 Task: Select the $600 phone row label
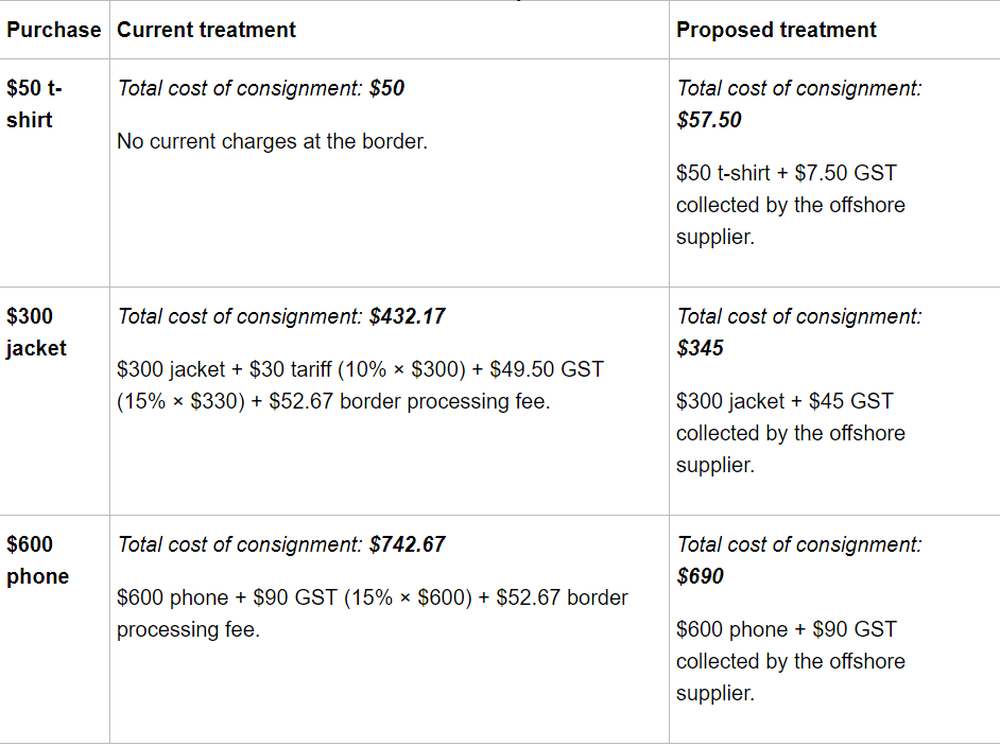tap(38, 560)
